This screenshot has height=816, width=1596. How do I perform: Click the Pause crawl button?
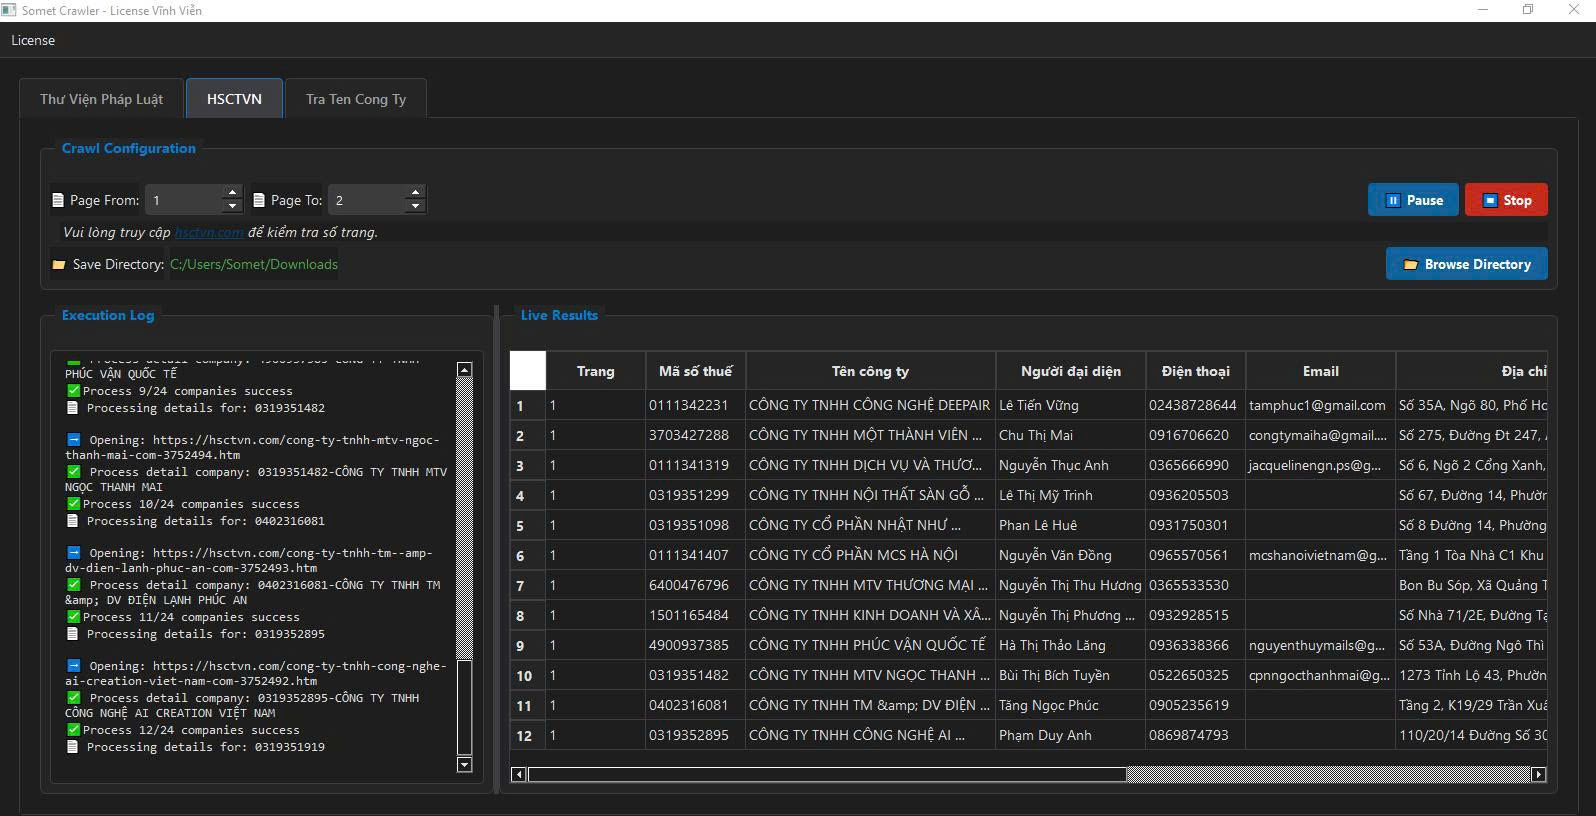(x=1413, y=200)
